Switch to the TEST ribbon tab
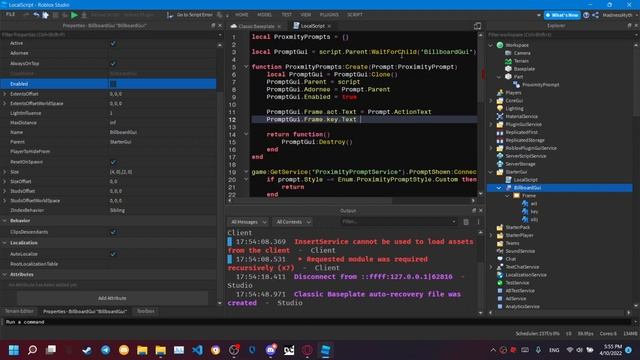 coord(287,15)
